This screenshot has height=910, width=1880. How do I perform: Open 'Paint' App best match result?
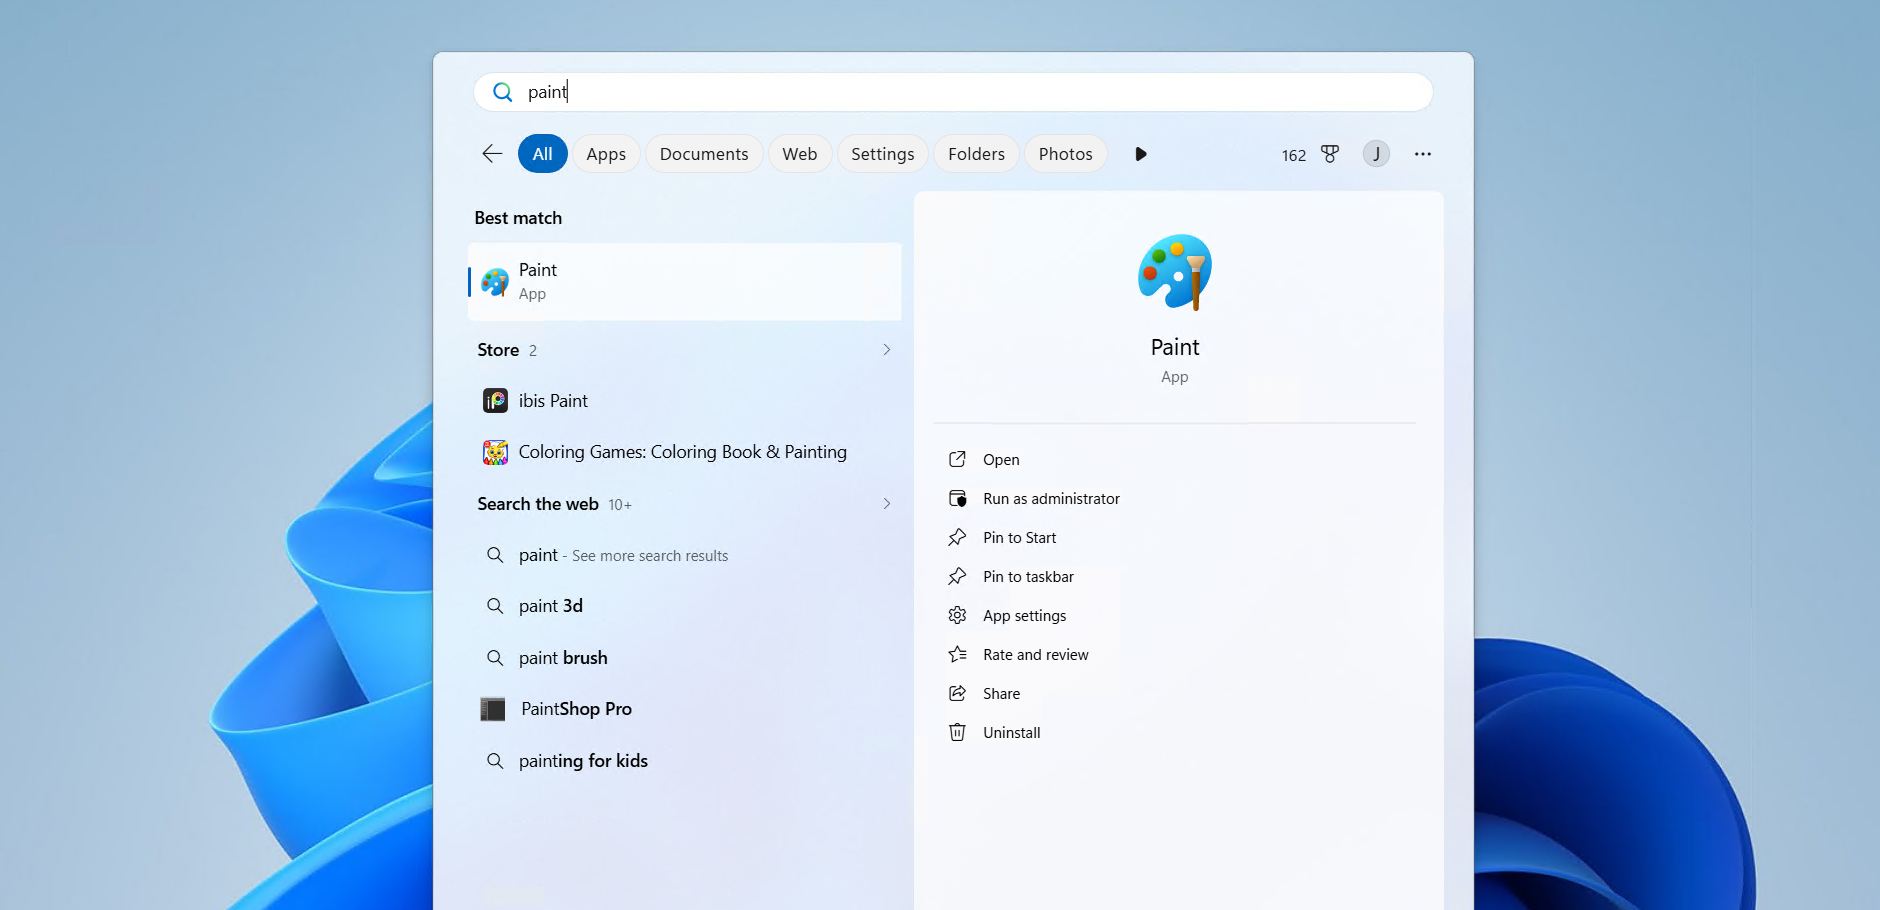click(x=685, y=282)
